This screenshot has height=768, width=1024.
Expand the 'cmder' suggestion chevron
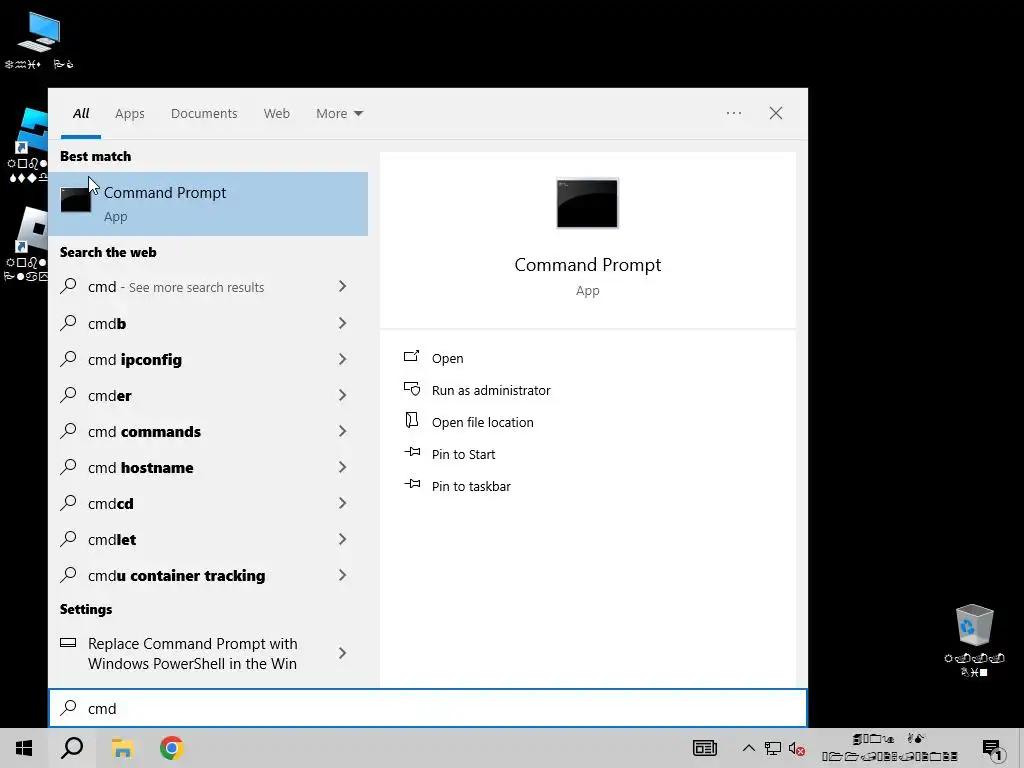pos(342,394)
